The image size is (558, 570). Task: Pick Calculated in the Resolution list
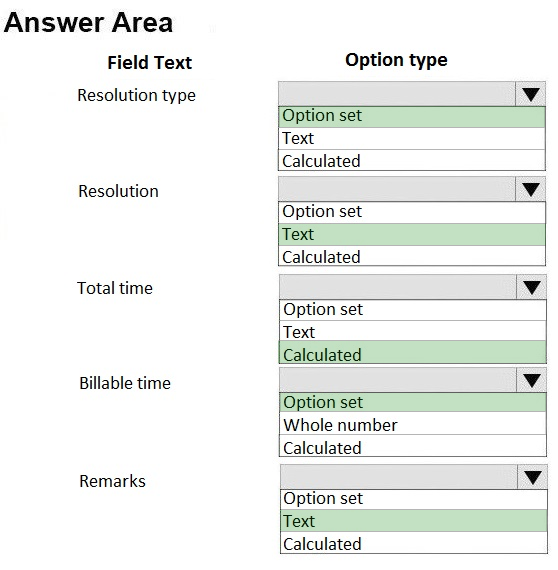coord(412,256)
